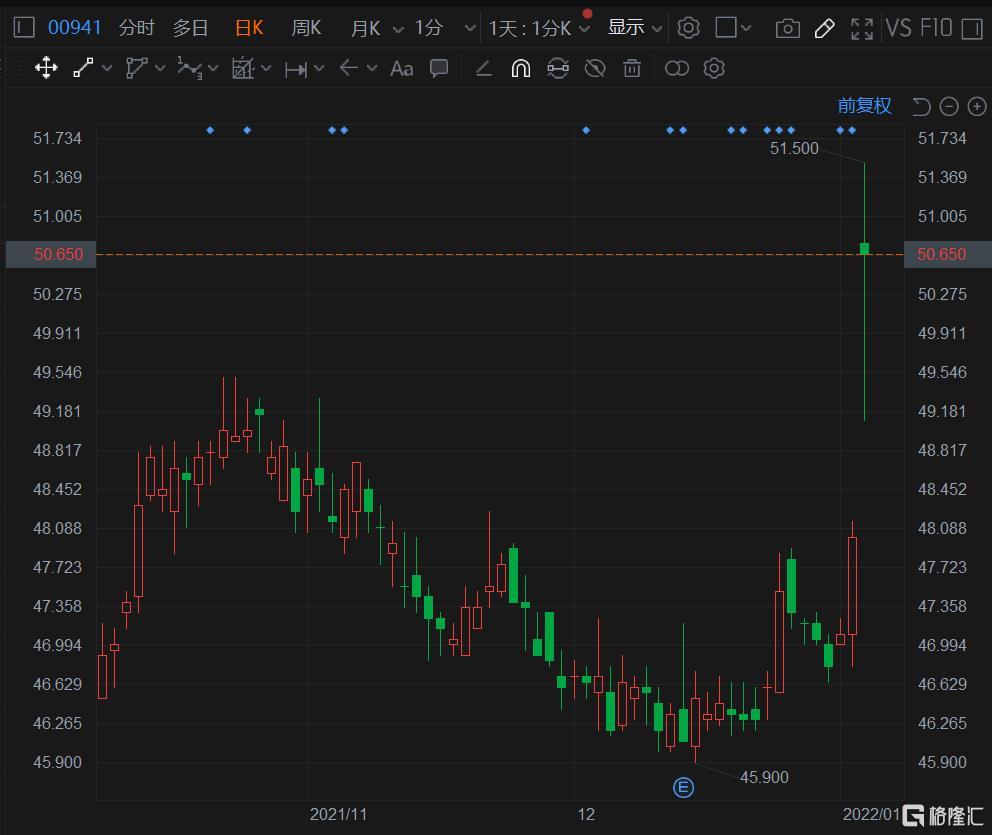Viewport: 992px width, 835px height.
Task: Take a chart screenshot with camera icon
Action: 788,28
